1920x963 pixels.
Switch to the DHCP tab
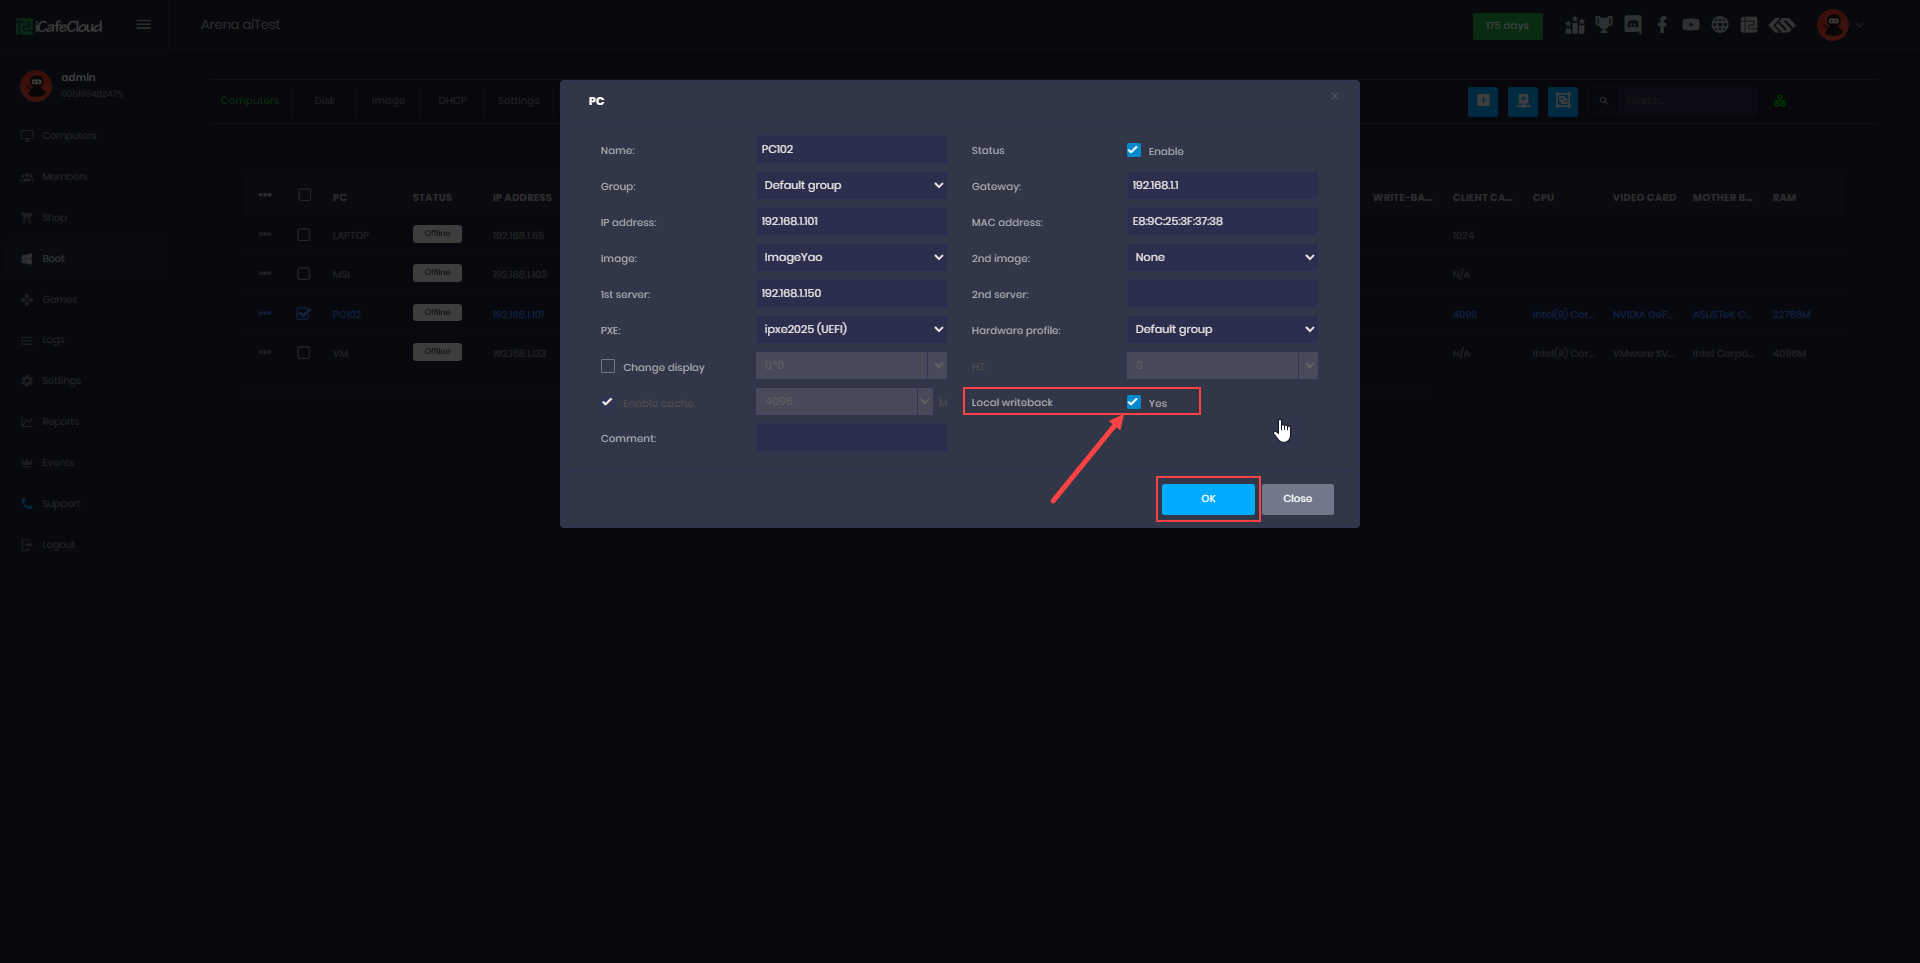coord(452,101)
